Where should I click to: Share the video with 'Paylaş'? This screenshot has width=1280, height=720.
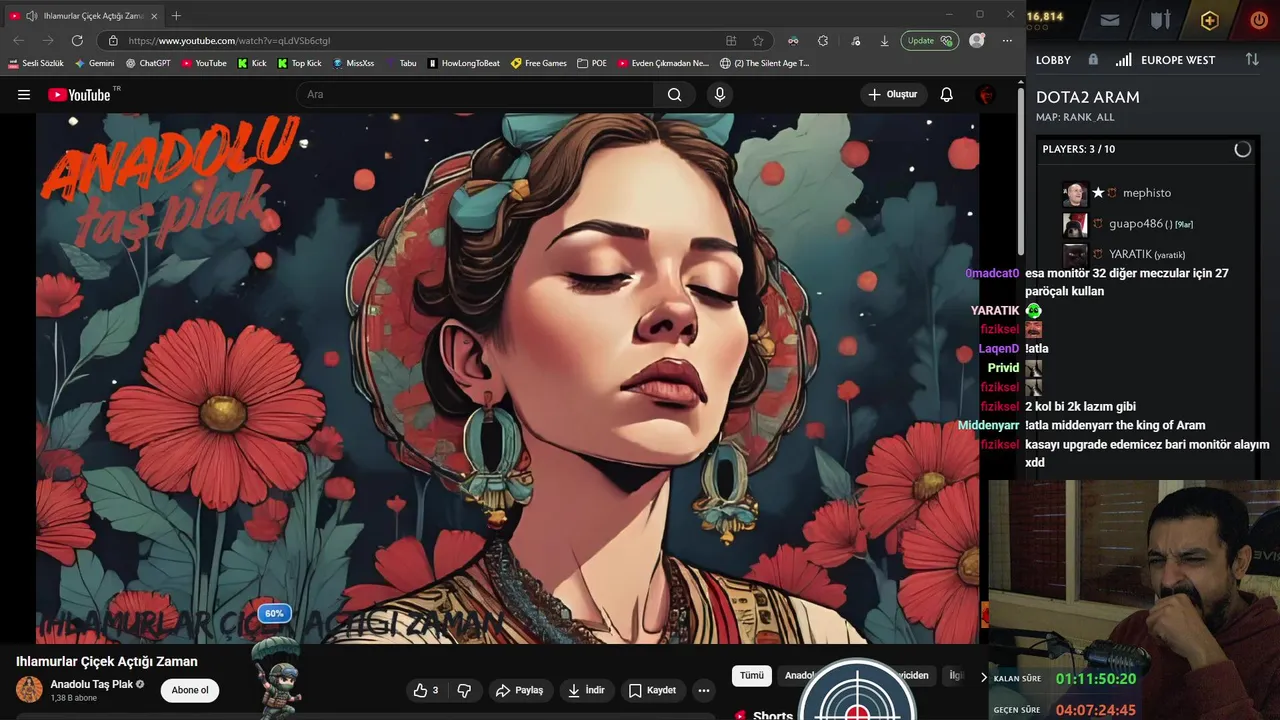coord(519,690)
